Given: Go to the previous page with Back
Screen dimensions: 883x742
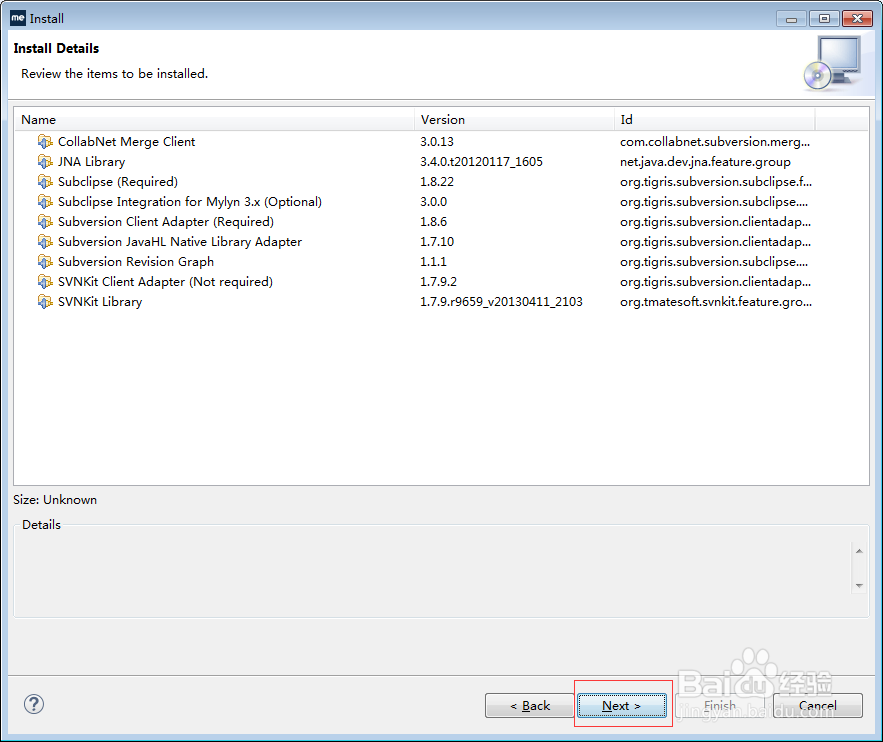Looking at the screenshot, I should [x=529, y=705].
